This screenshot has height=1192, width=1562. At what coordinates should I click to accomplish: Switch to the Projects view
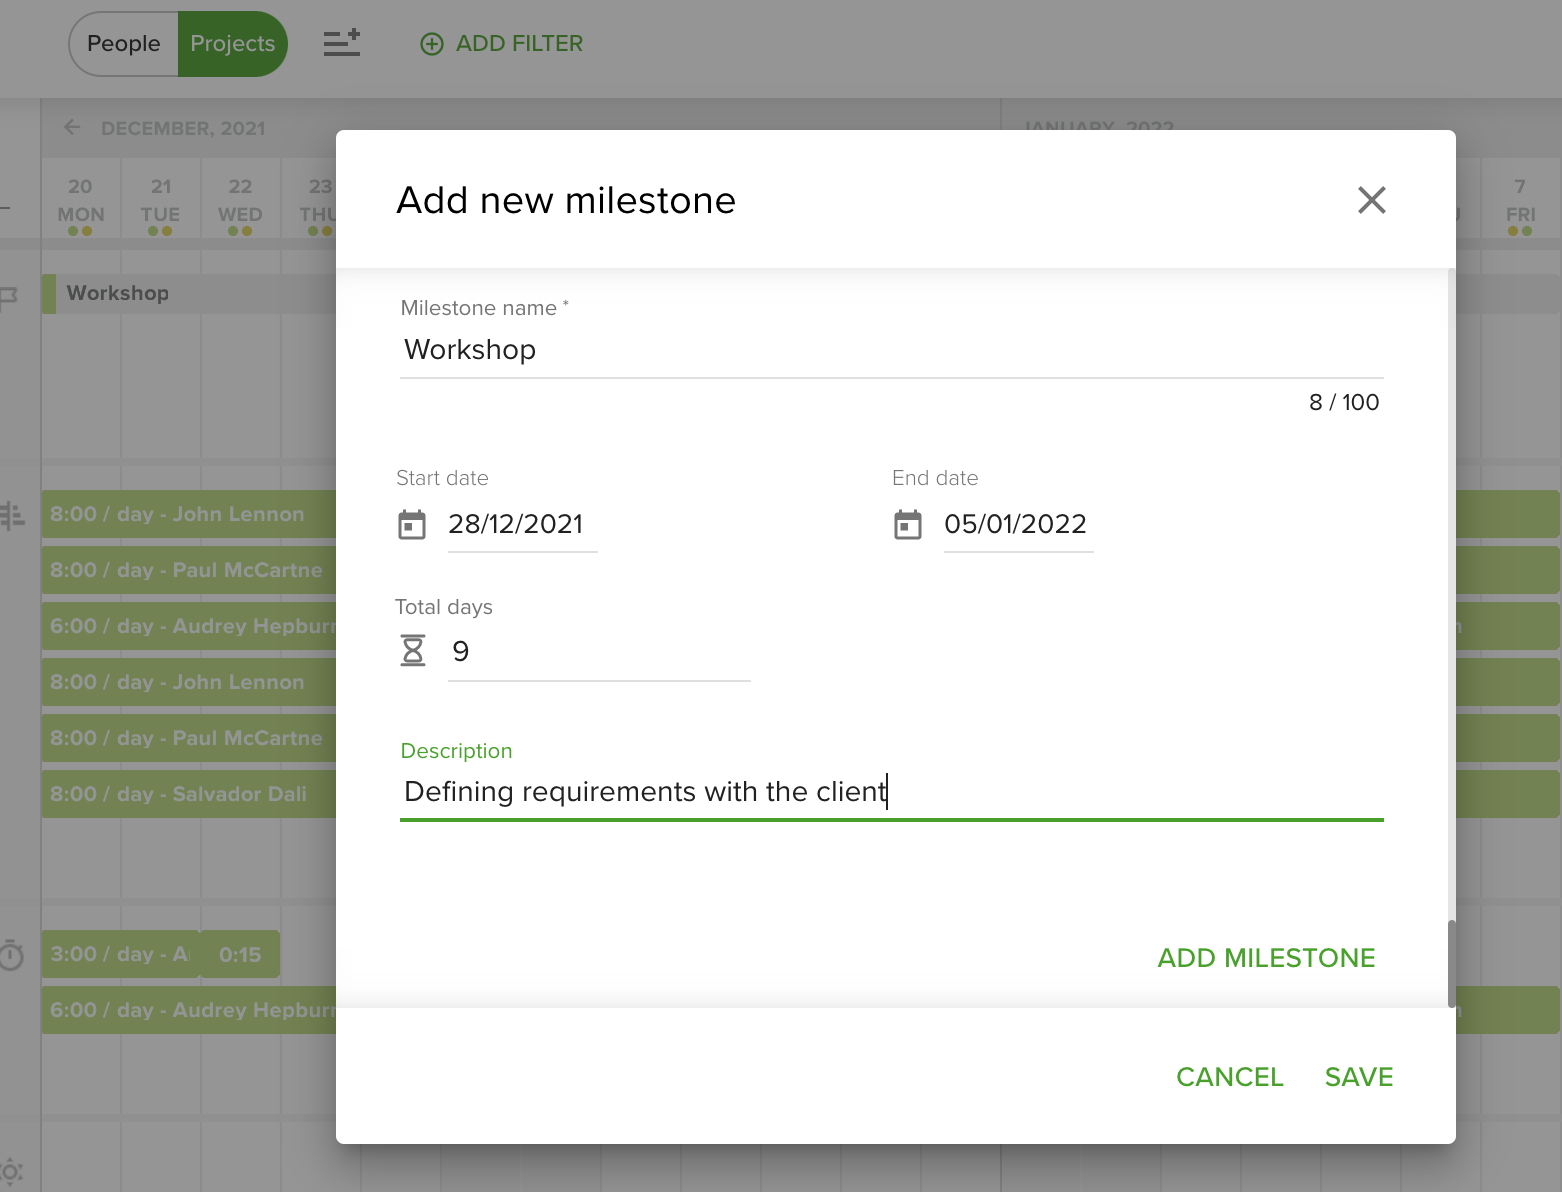point(232,43)
